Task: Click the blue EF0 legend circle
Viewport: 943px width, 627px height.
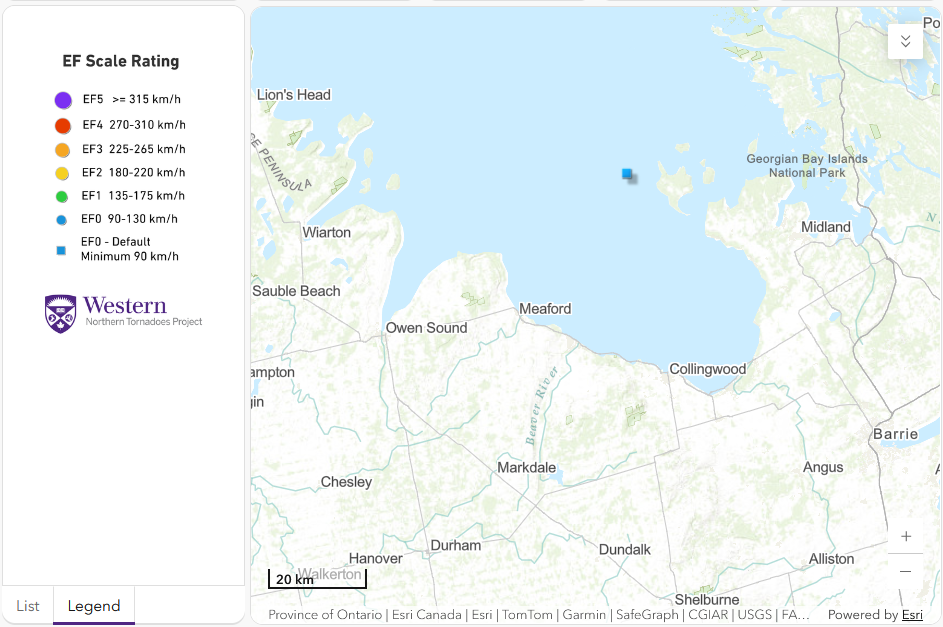Action: (x=61, y=220)
